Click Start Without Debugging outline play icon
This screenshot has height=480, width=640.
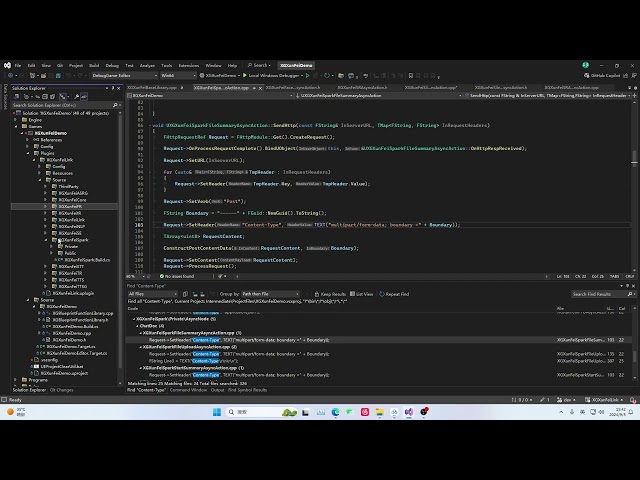308,76
